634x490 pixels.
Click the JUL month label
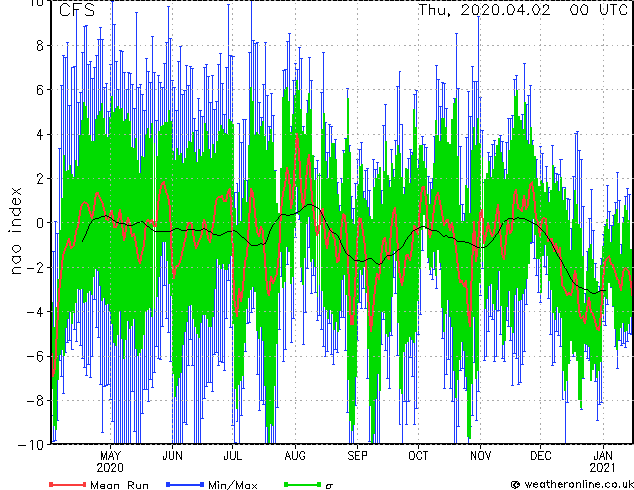232,456
